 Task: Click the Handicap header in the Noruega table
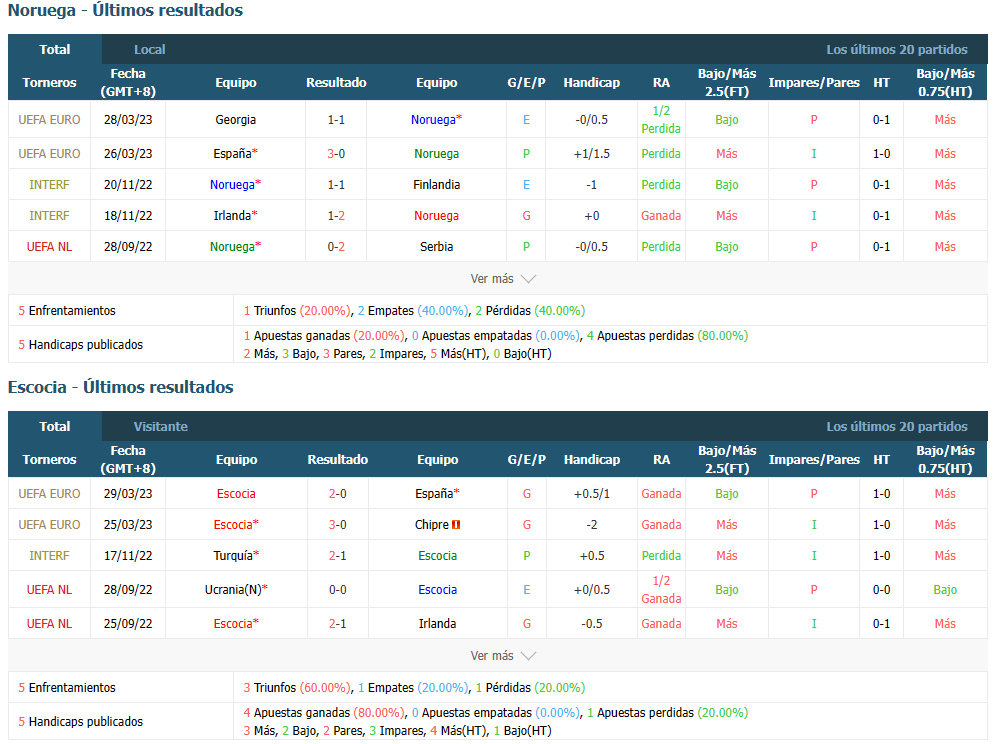tap(591, 83)
